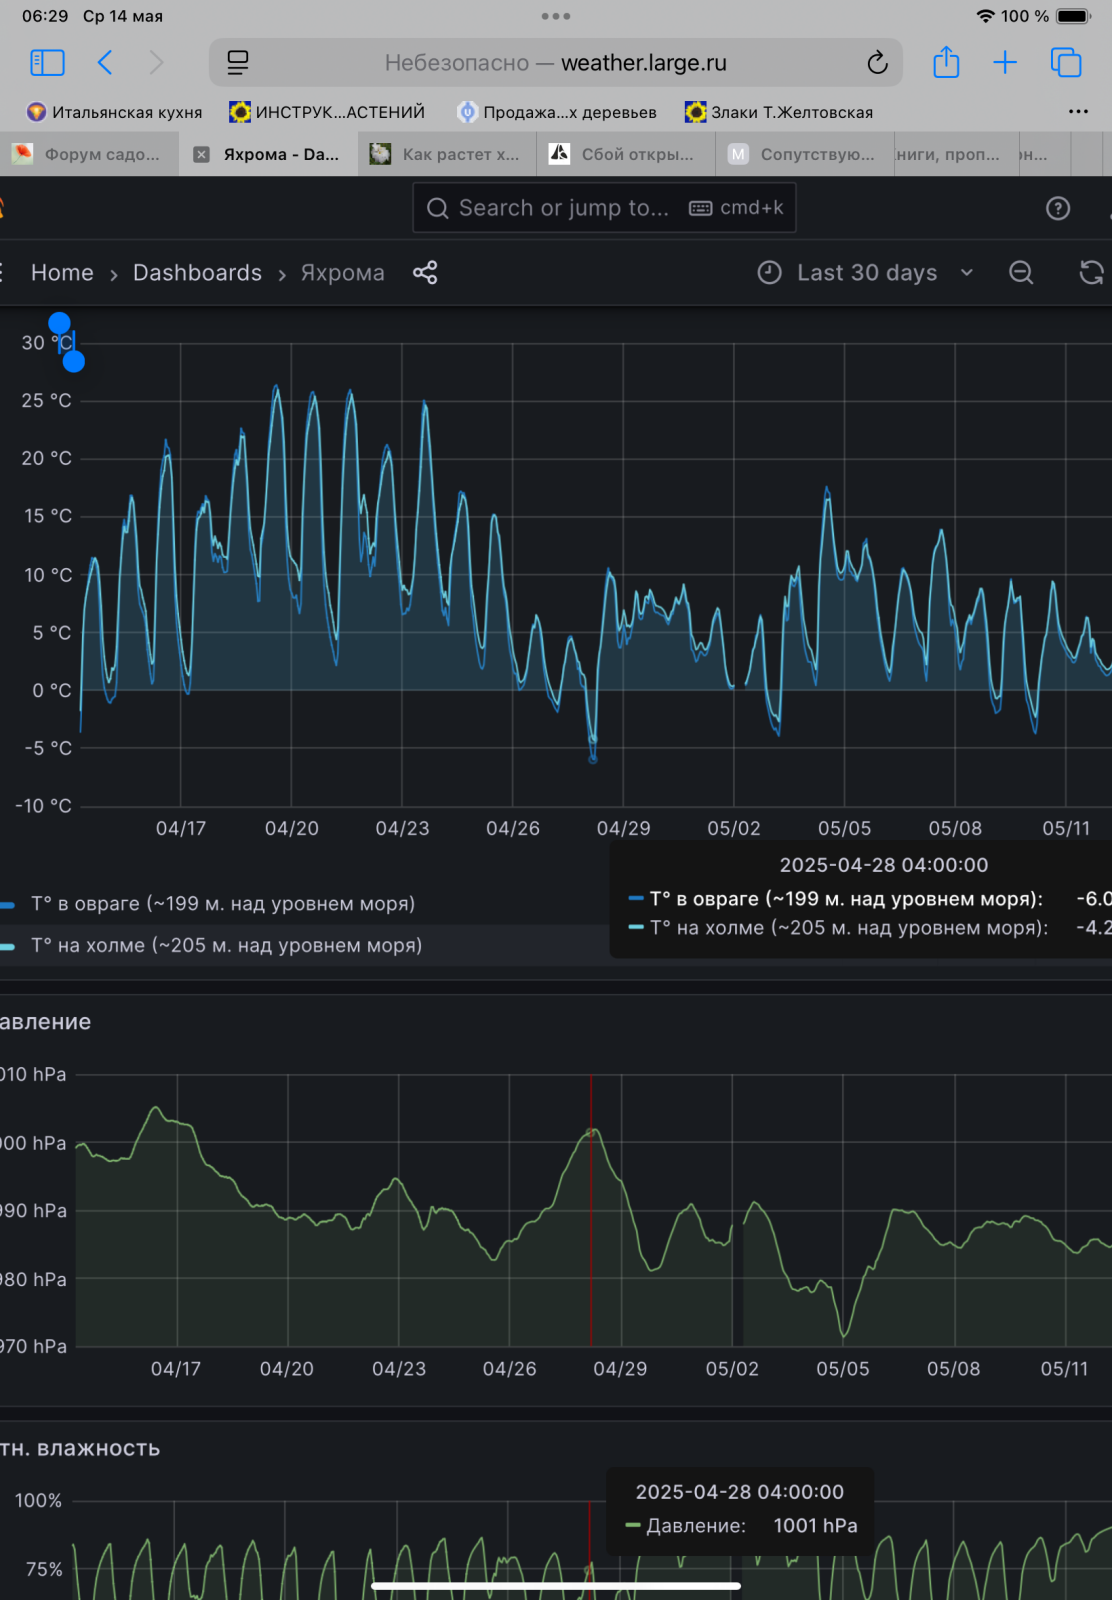Switch to Сбой откры... tab
Screen dimensions: 1112x1600
[x=626, y=154]
